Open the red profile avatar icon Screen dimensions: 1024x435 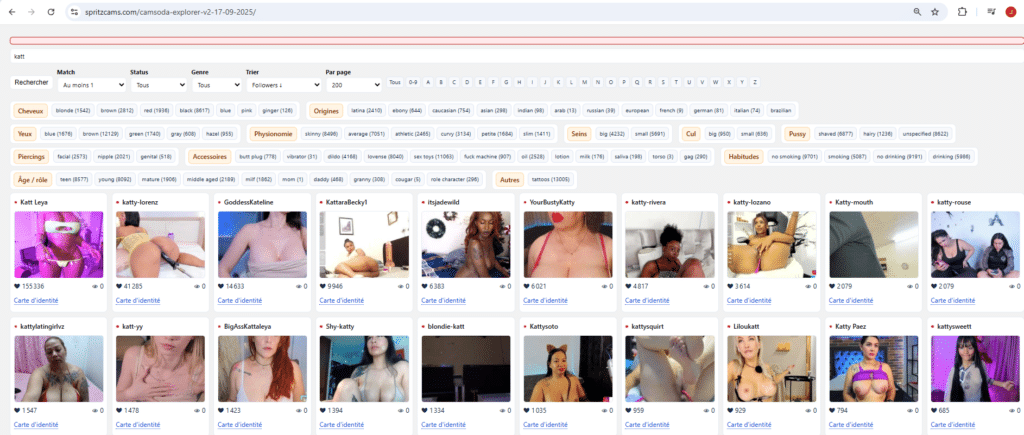[x=1011, y=12]
